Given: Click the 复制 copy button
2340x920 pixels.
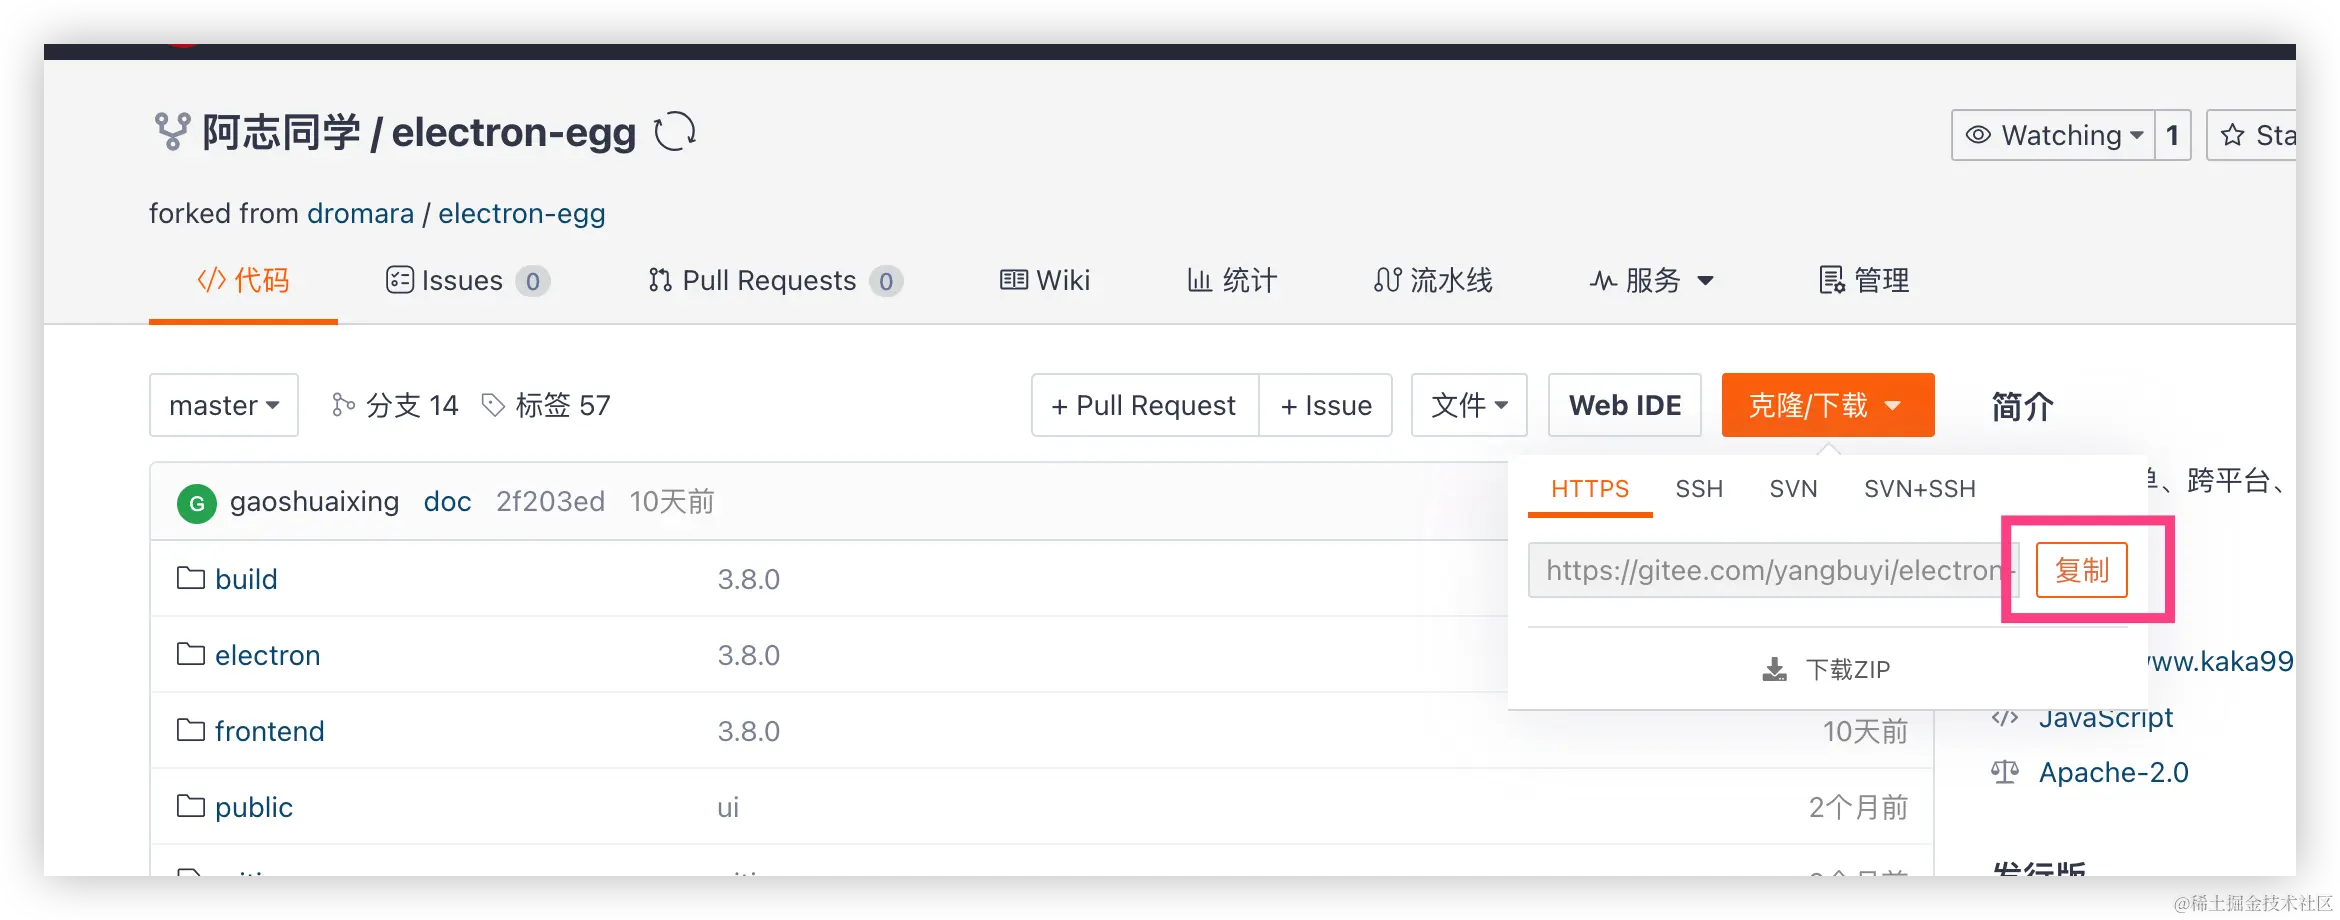Looking at the screenshot, I should [2082, 570].
